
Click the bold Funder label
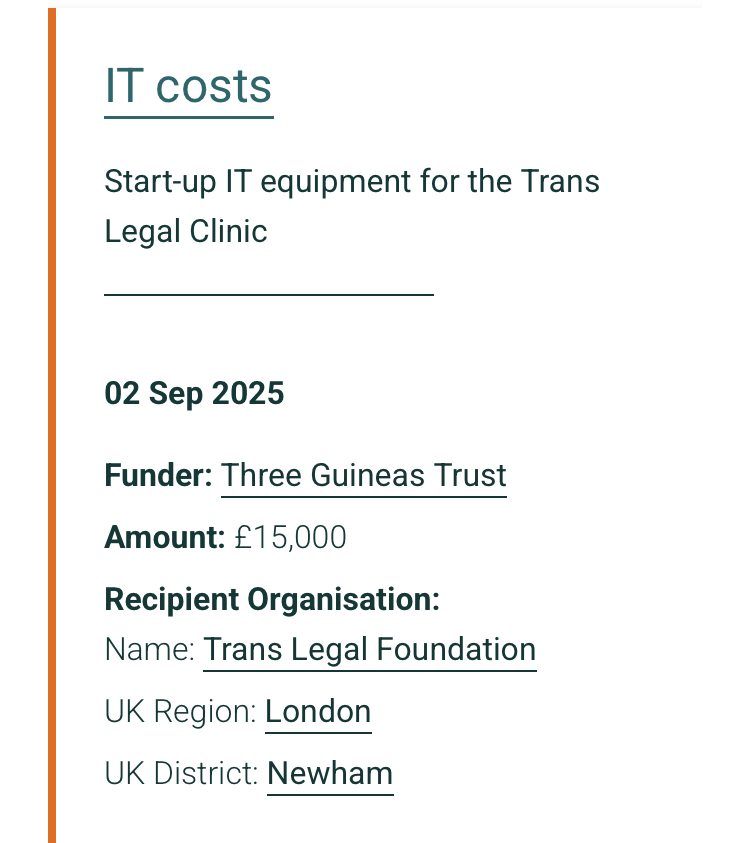click(x=158, y=475)
